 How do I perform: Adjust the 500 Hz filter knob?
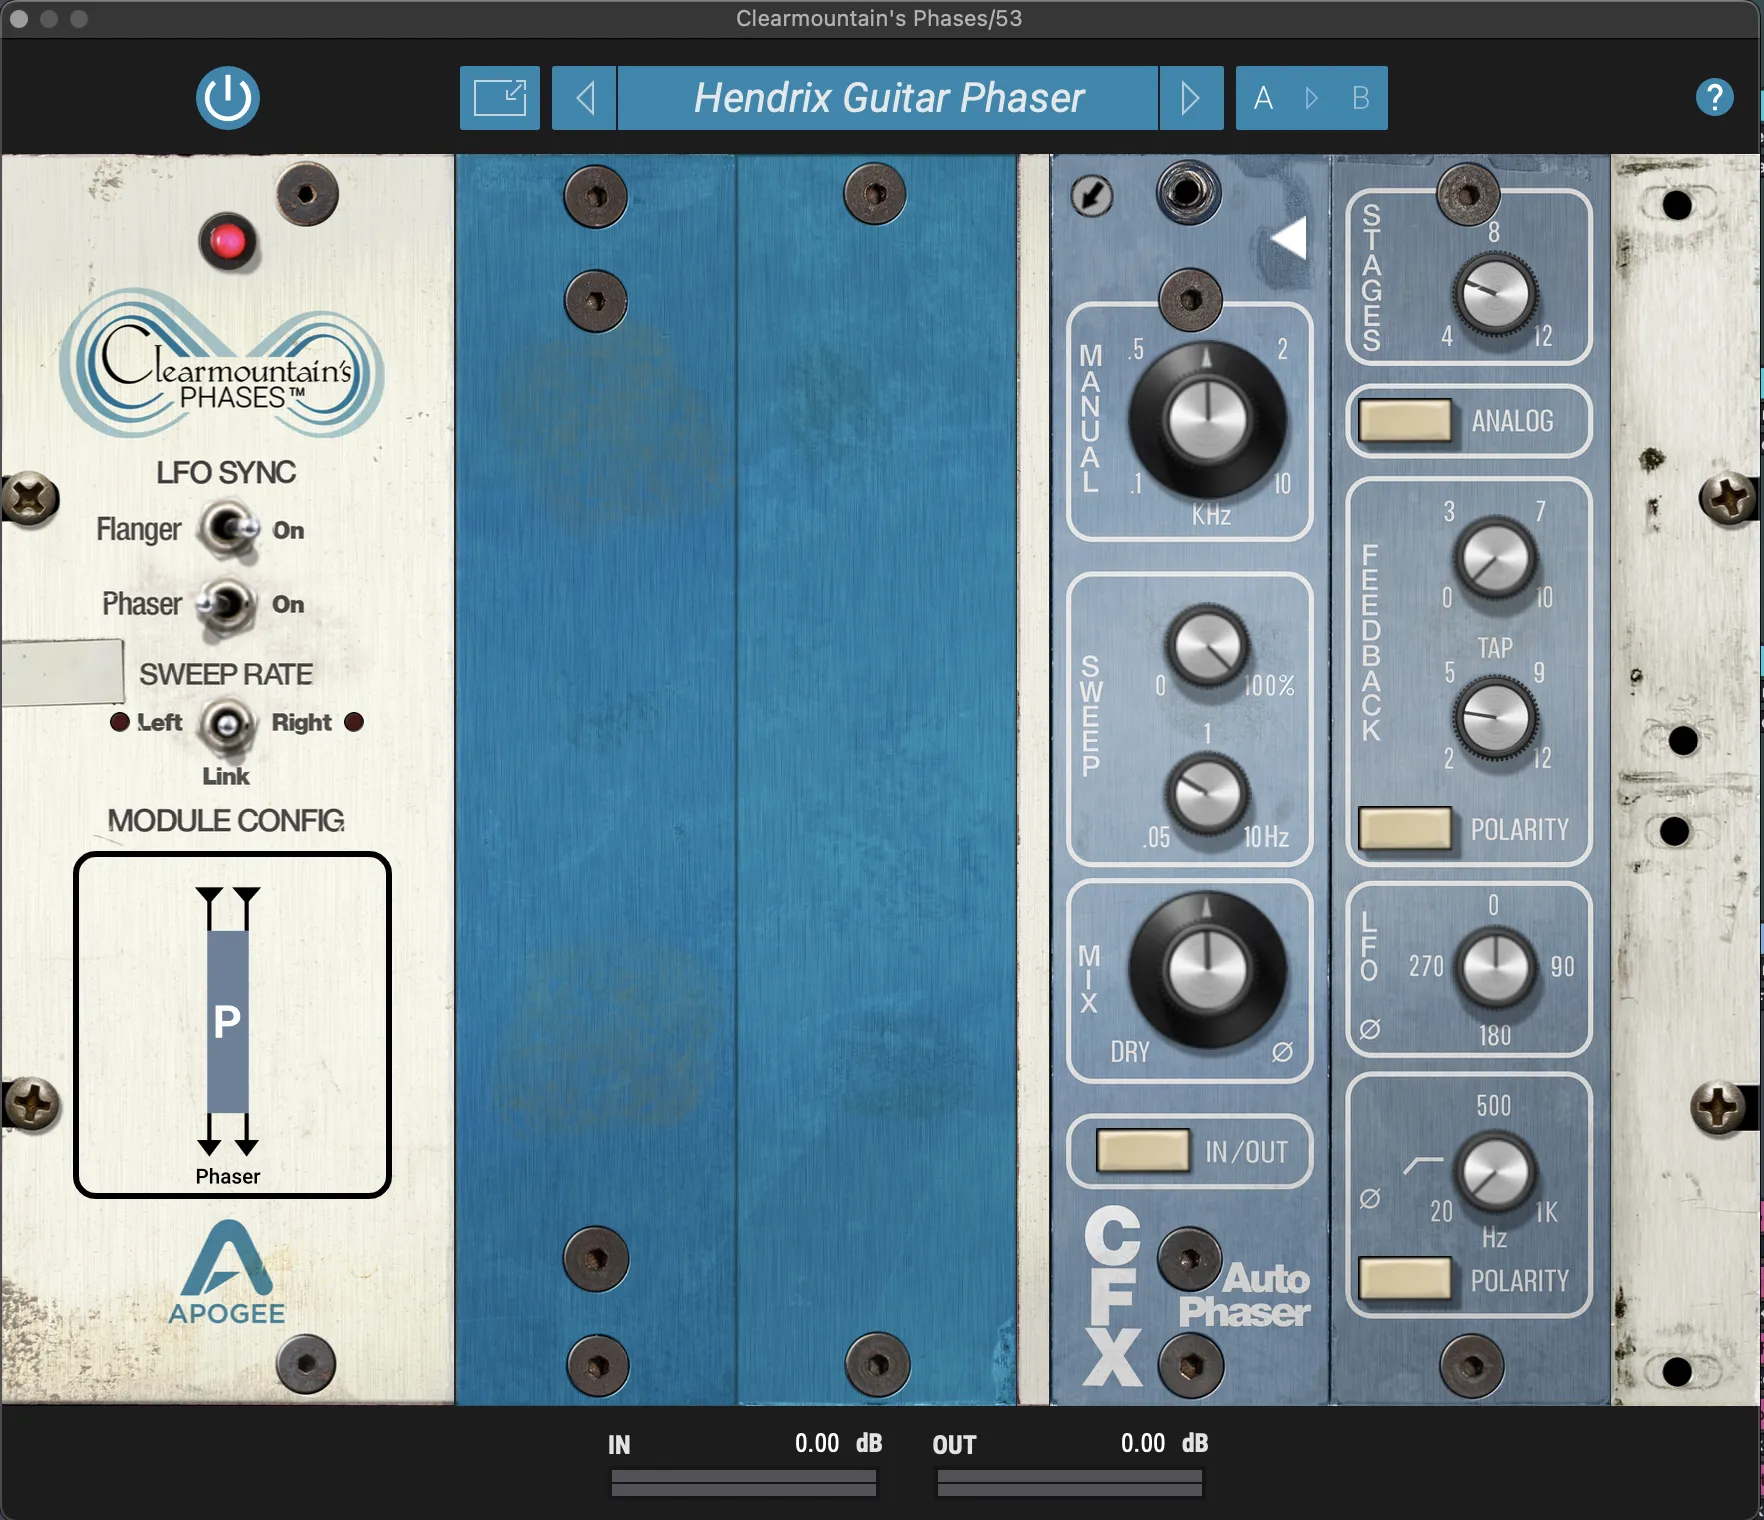(x=1495, y=1172)
